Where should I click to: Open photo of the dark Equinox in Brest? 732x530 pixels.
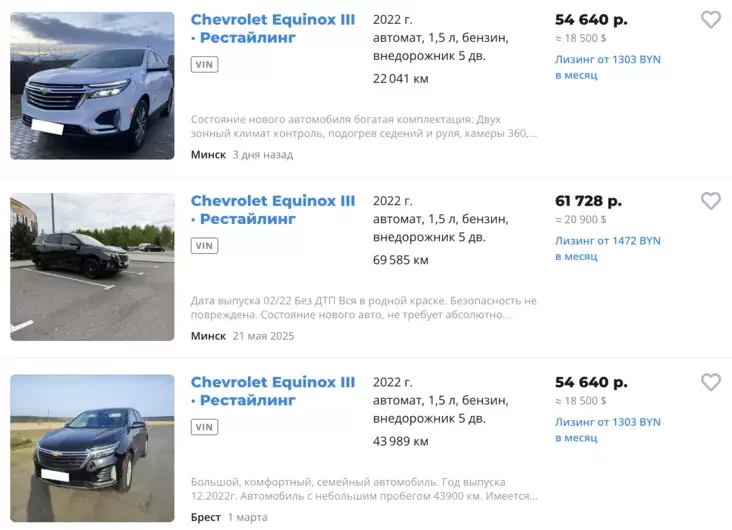92,448
